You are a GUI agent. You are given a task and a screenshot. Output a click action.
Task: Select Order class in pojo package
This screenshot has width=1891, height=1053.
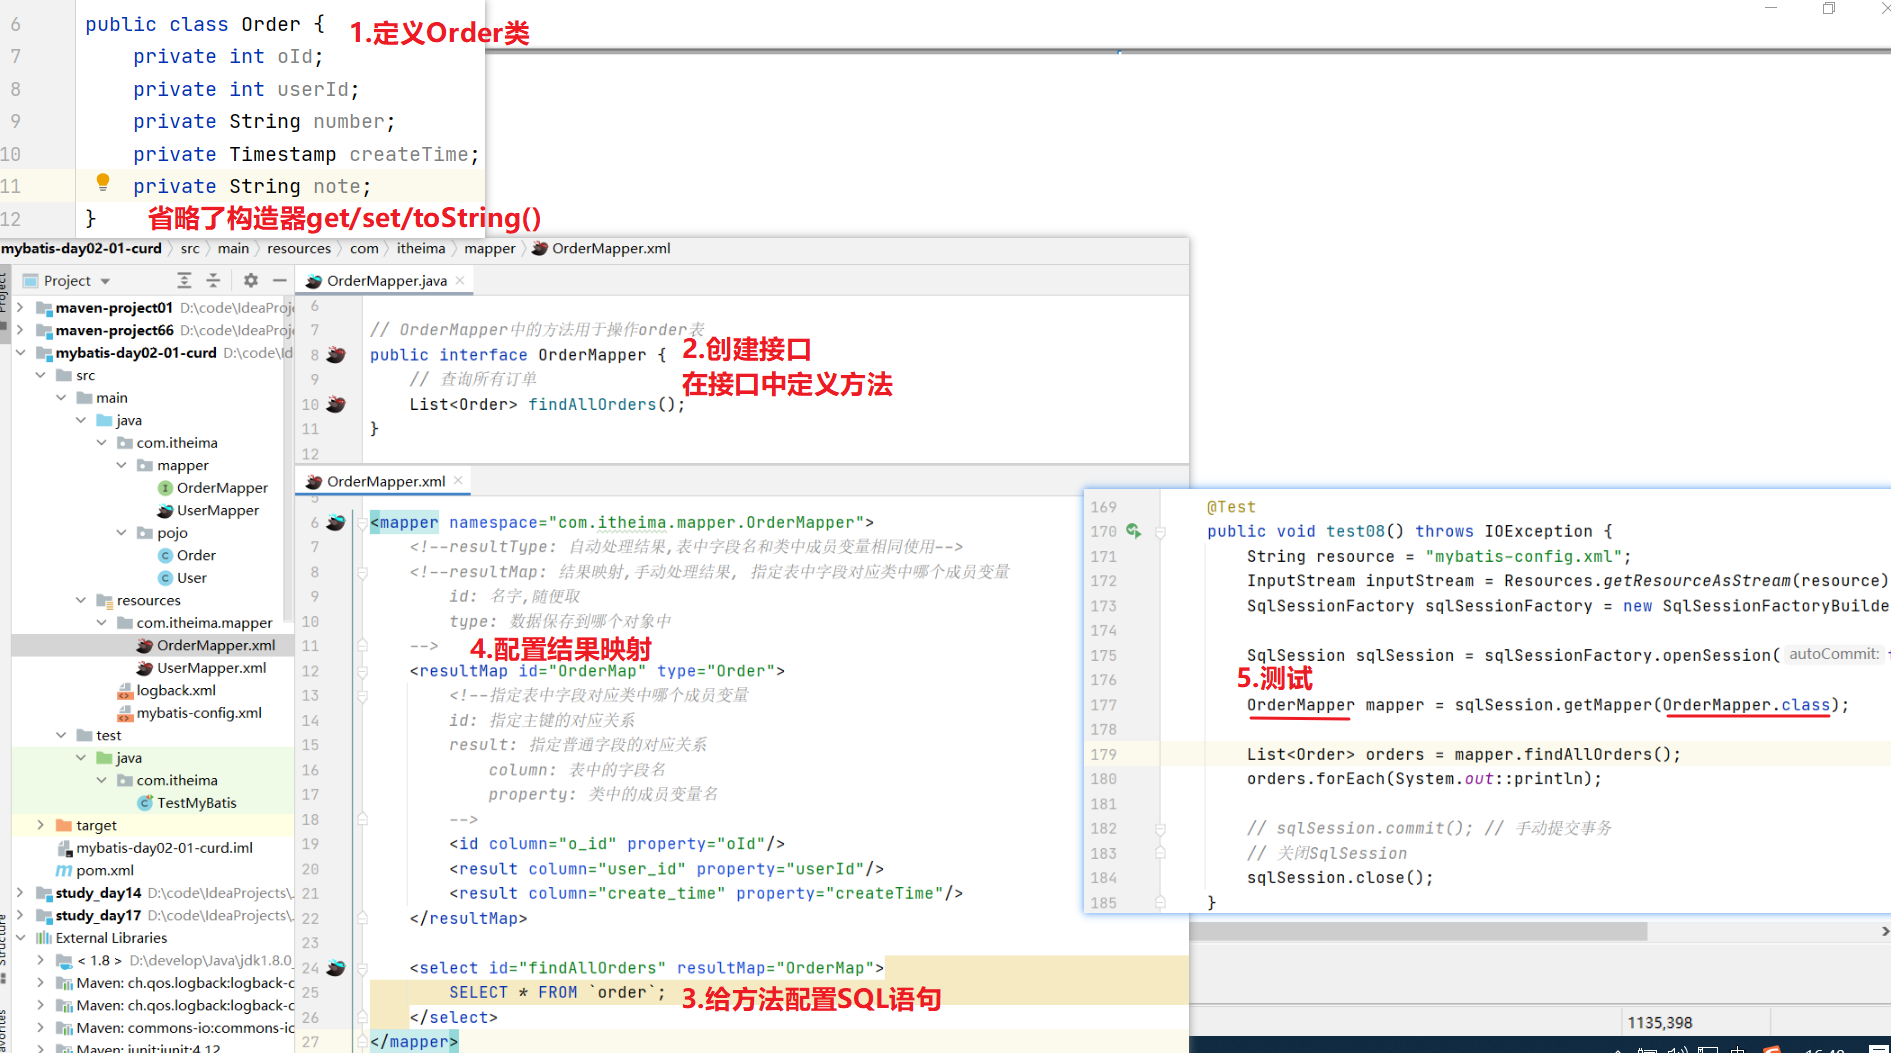click(187, 555)
